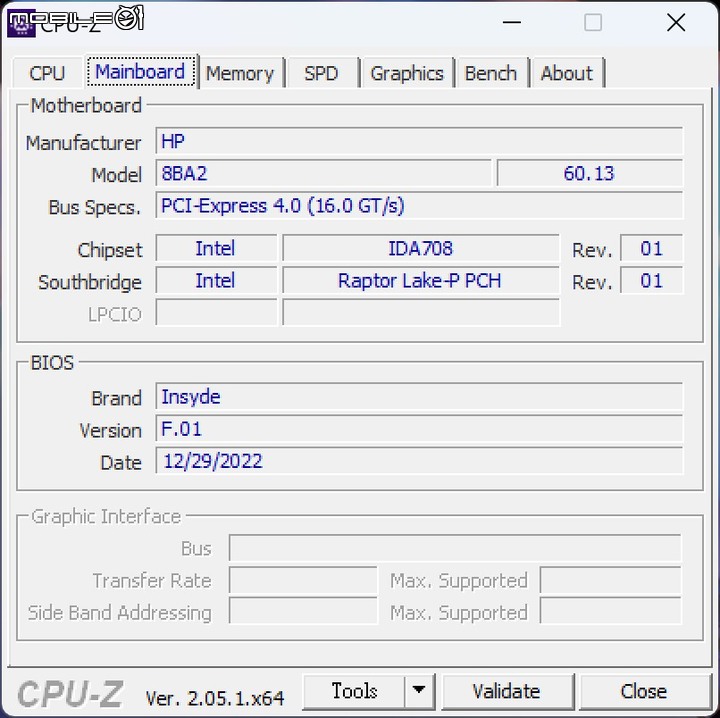Click the Chipset vendor field showing Intel
This screenshot has width=720, height=718.
pos(216,248)
